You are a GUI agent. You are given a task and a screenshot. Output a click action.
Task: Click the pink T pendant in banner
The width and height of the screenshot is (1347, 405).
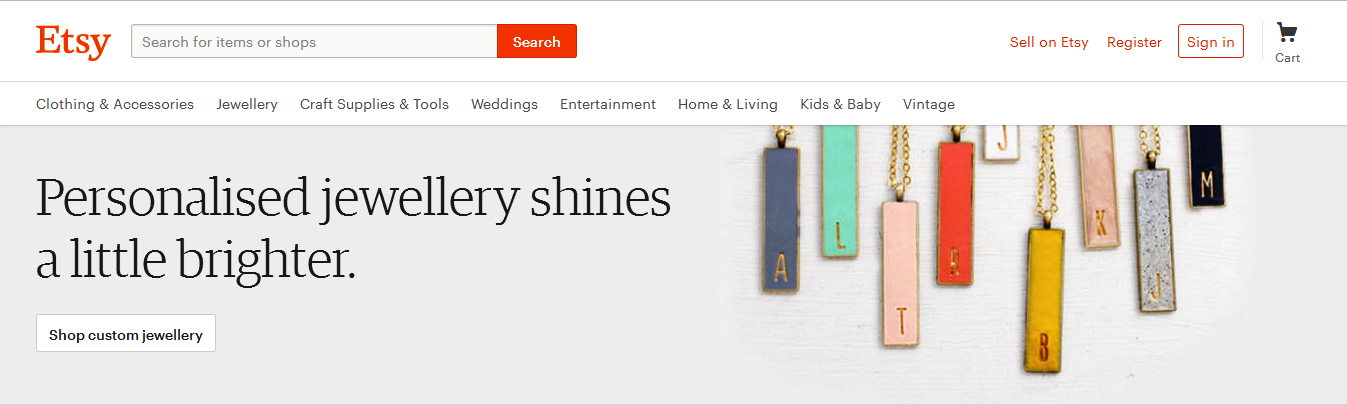click(900, 272)
